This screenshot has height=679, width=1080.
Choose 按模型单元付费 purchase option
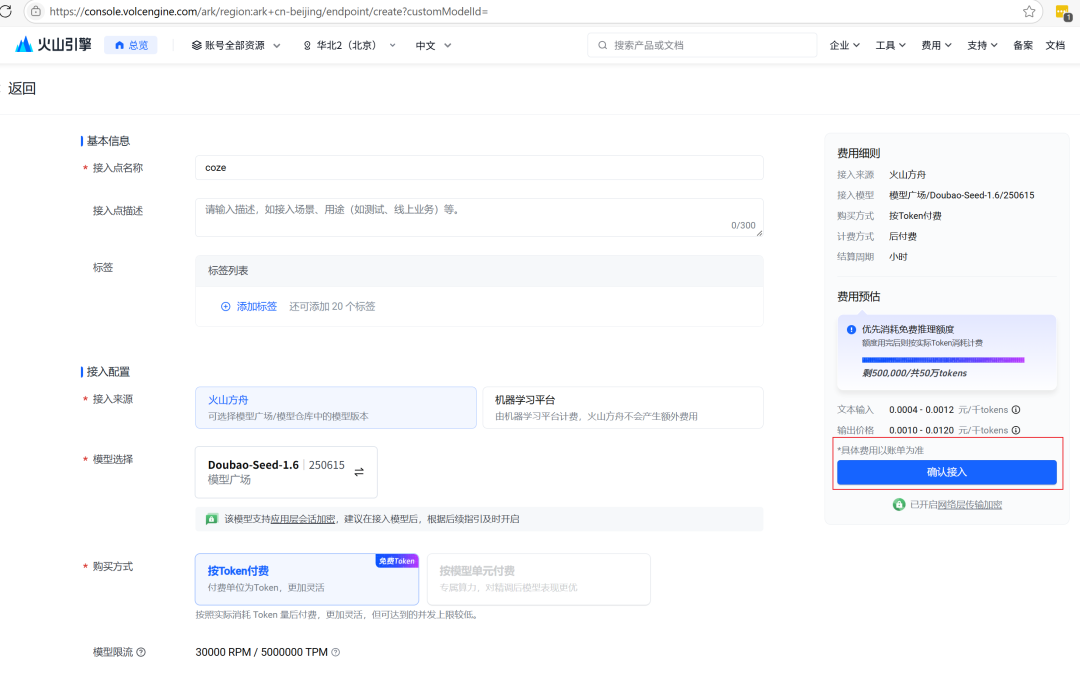539,579
